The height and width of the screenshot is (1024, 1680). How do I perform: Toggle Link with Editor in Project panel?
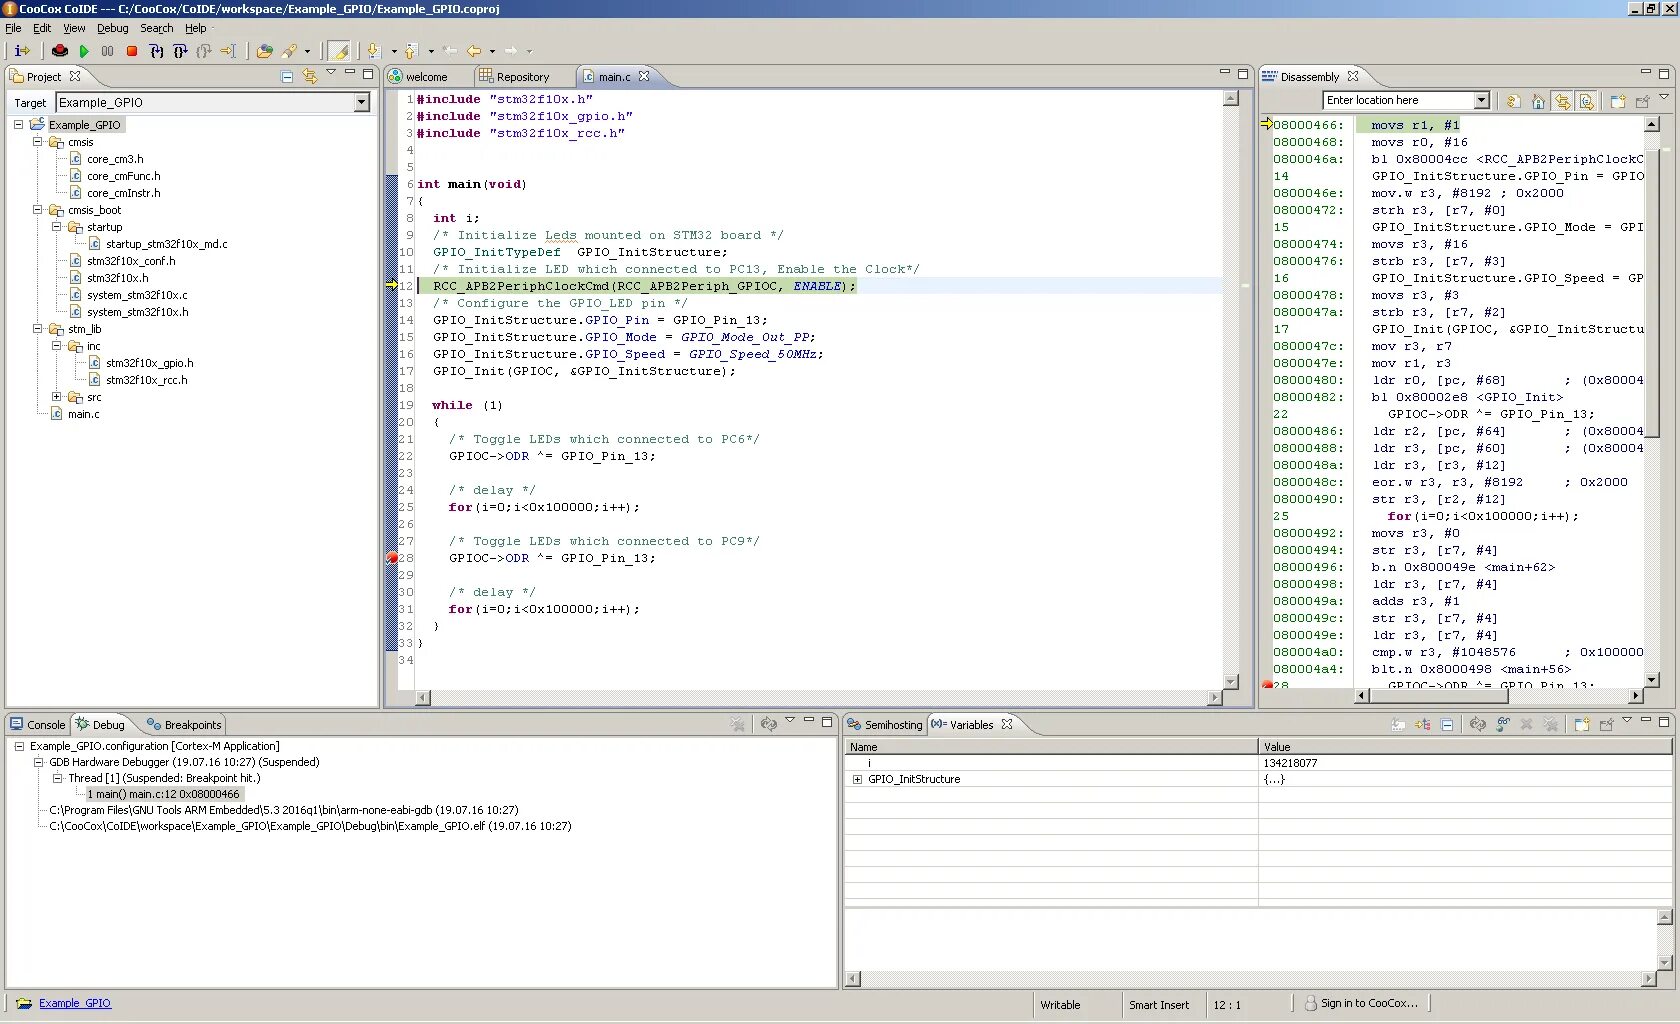309,77
